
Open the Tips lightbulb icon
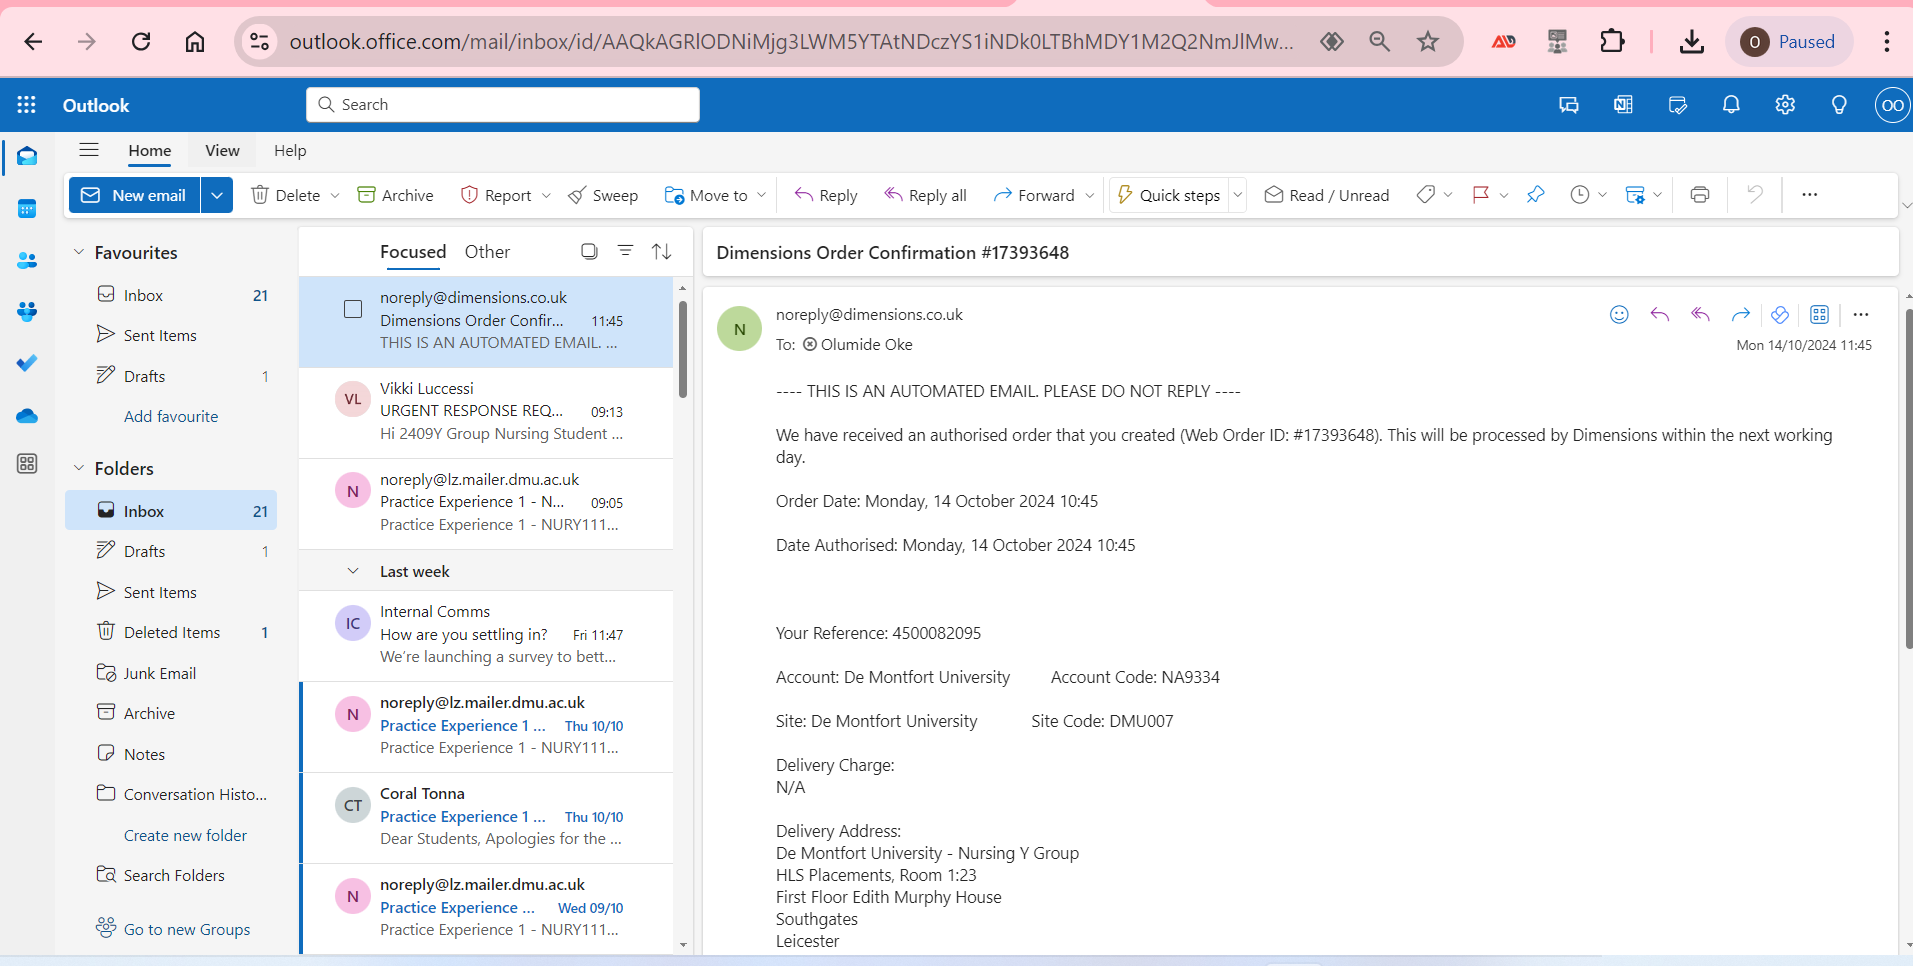point(1839,105)
